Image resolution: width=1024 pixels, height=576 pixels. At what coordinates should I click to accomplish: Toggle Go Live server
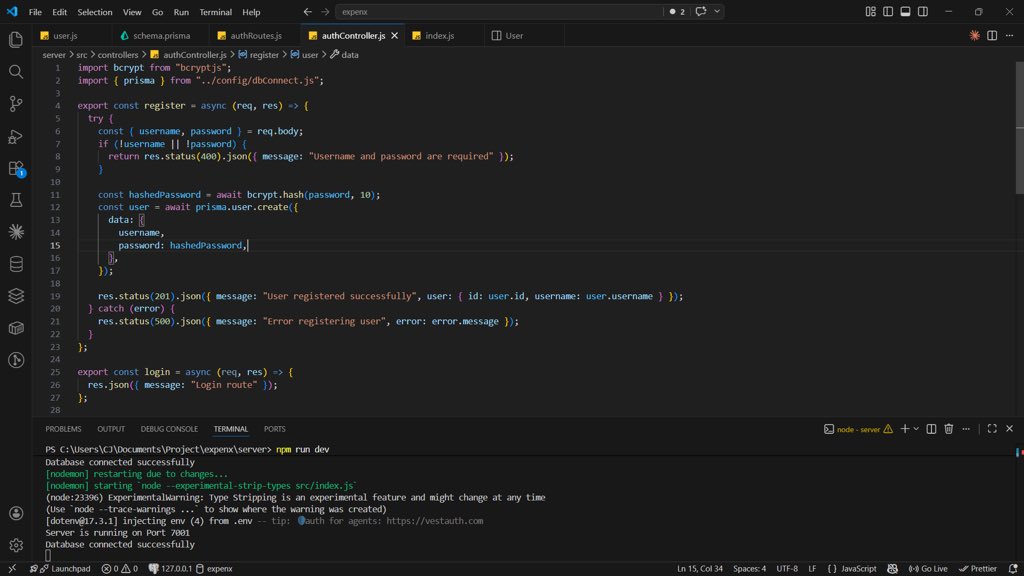[x=927, y=569]
